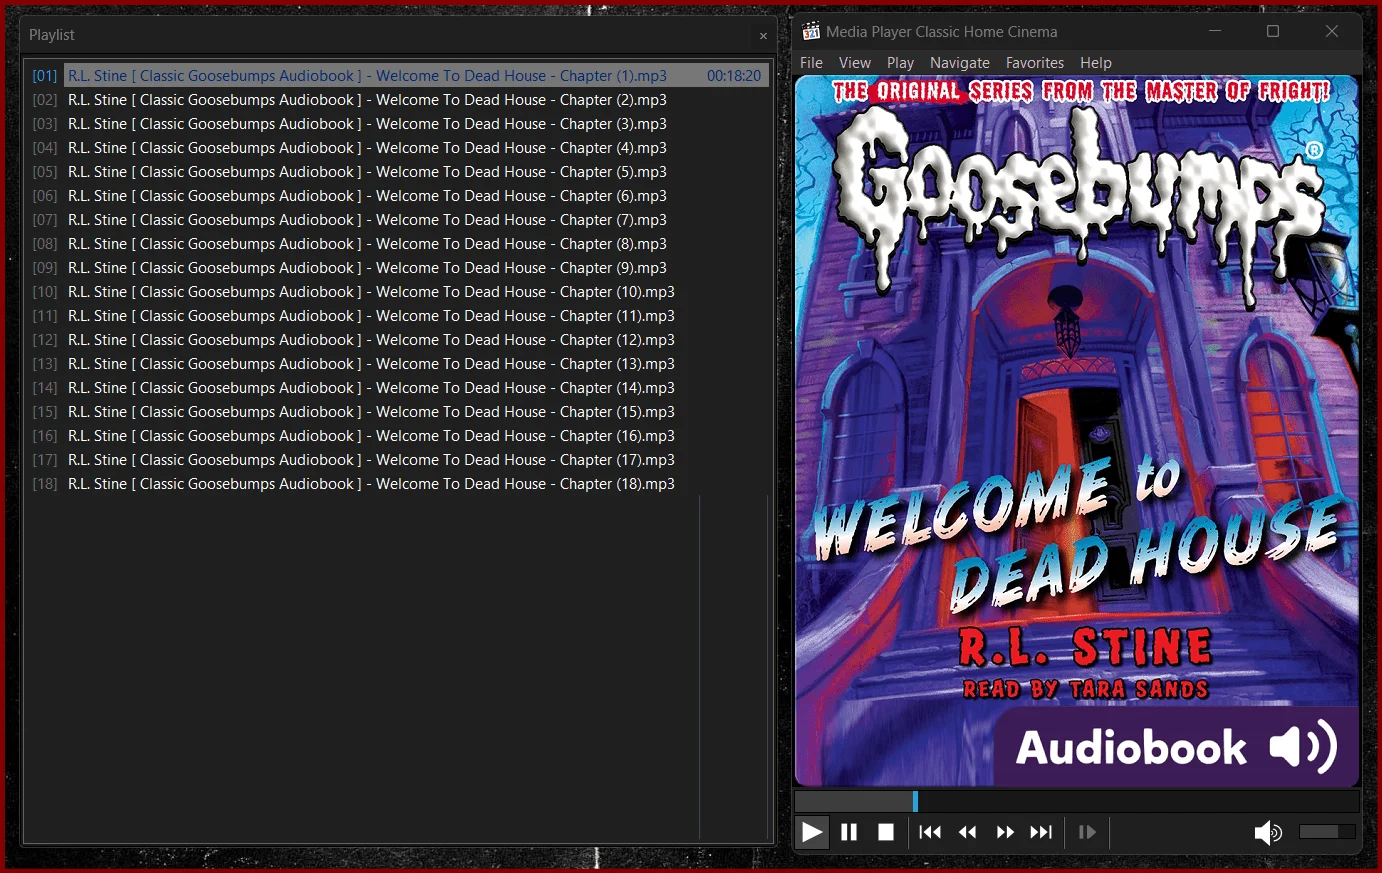Stop playback with the square button
The height and width of the screenshot is (873, 1382).
click(x=886, y=832)
